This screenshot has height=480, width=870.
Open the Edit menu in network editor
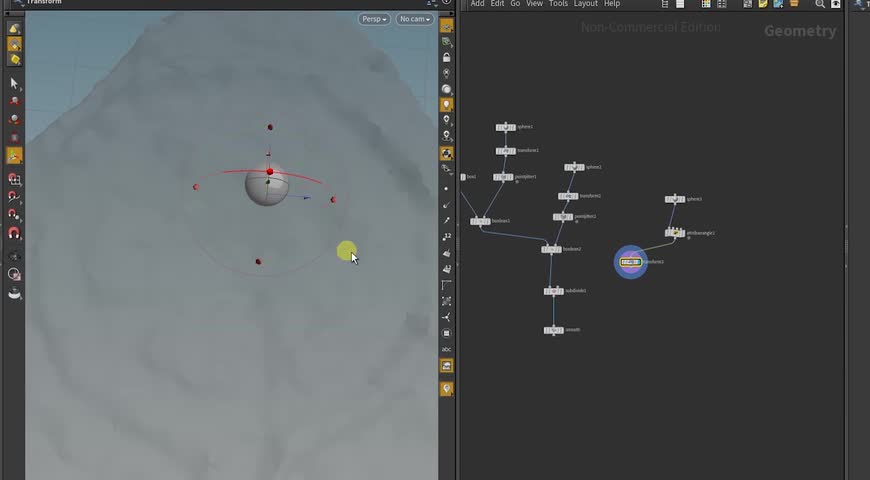(497, 4)
